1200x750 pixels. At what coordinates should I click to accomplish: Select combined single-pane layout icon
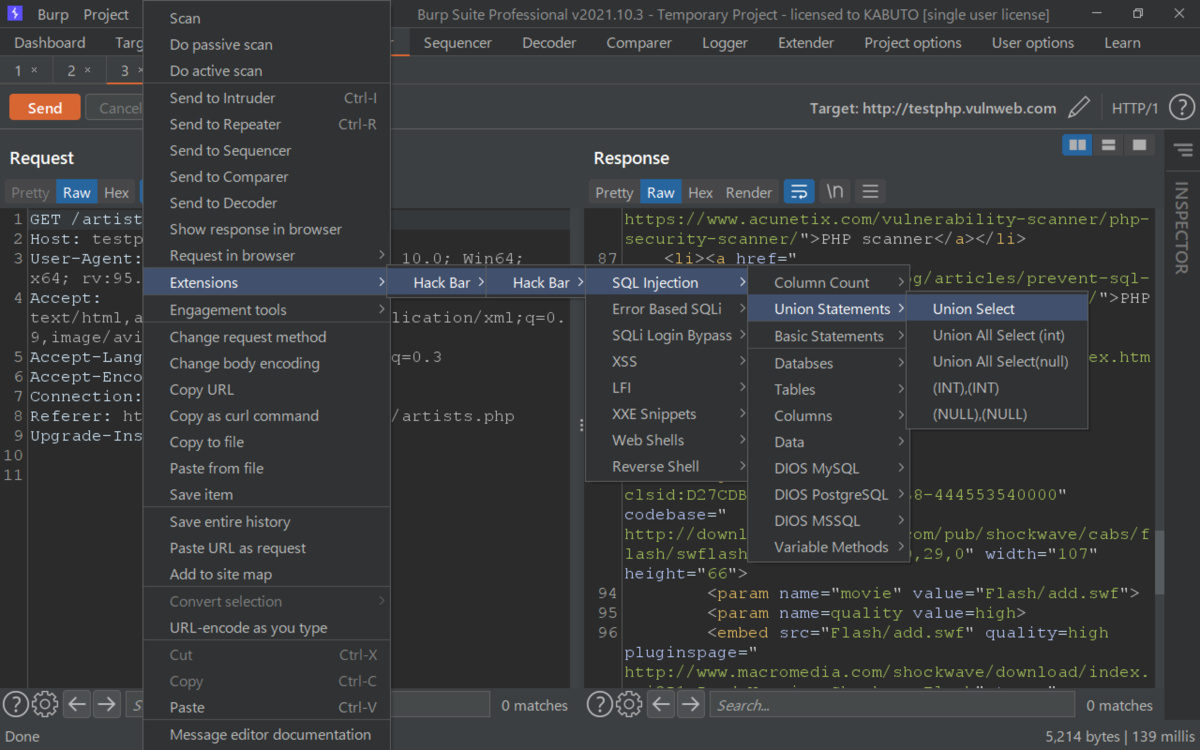pyautogui.click(x=1139, y=145)
